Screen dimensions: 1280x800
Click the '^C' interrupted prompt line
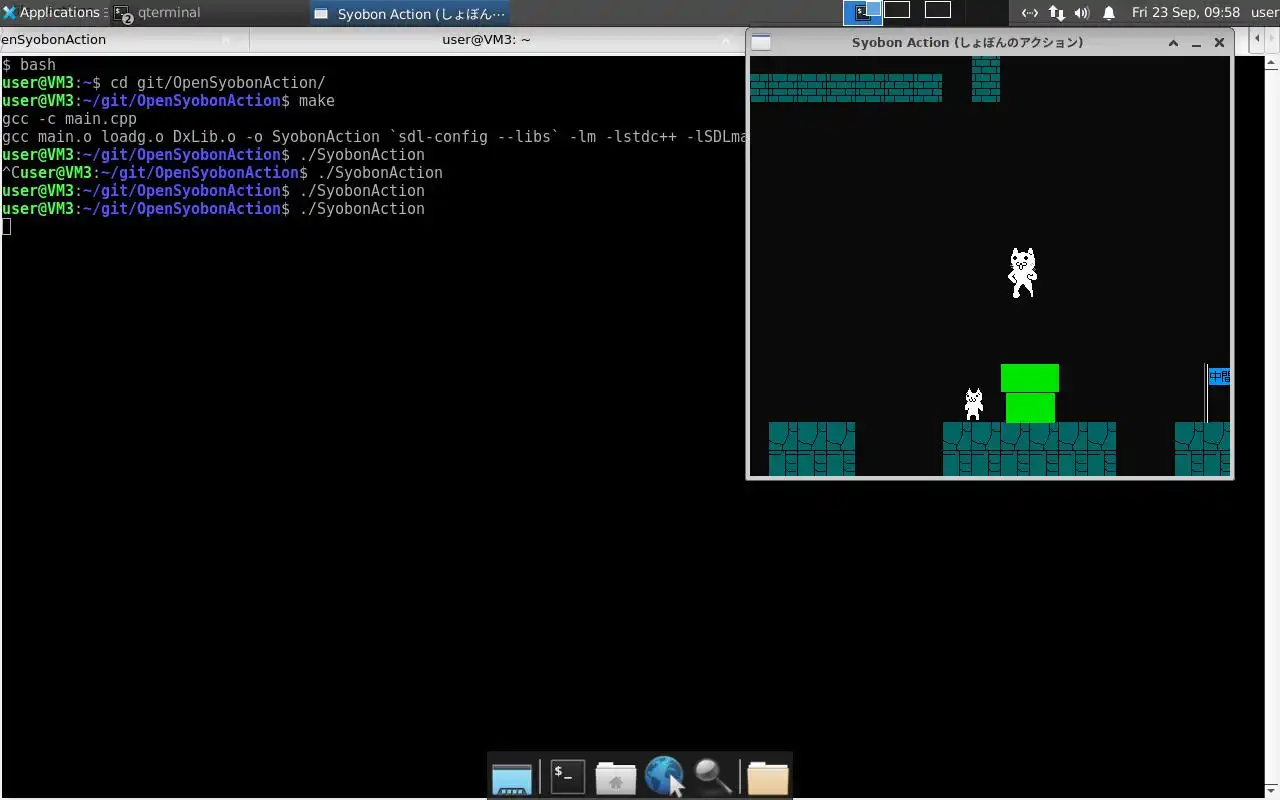coord(222,173)
